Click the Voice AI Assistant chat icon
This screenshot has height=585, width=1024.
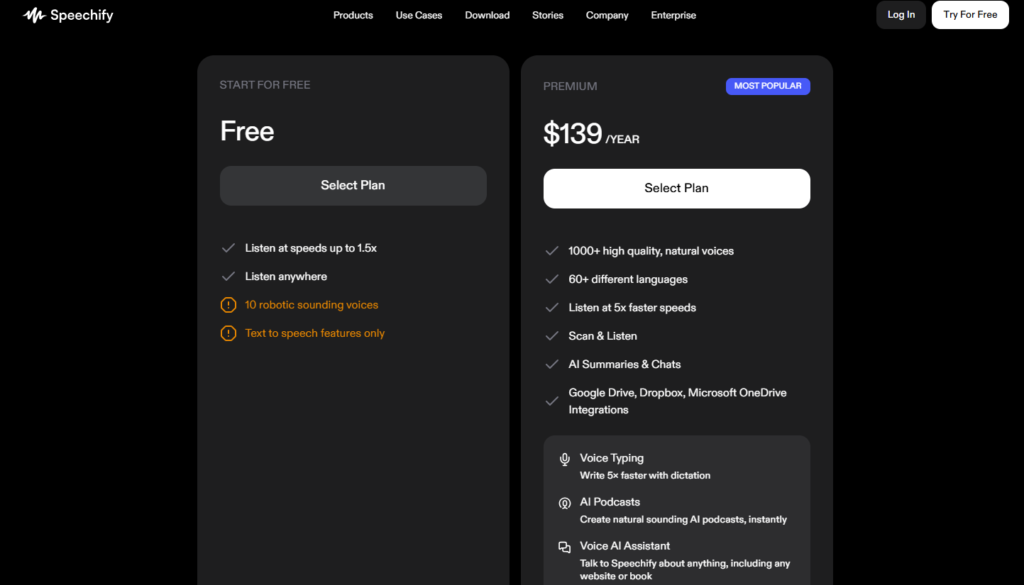565,547
